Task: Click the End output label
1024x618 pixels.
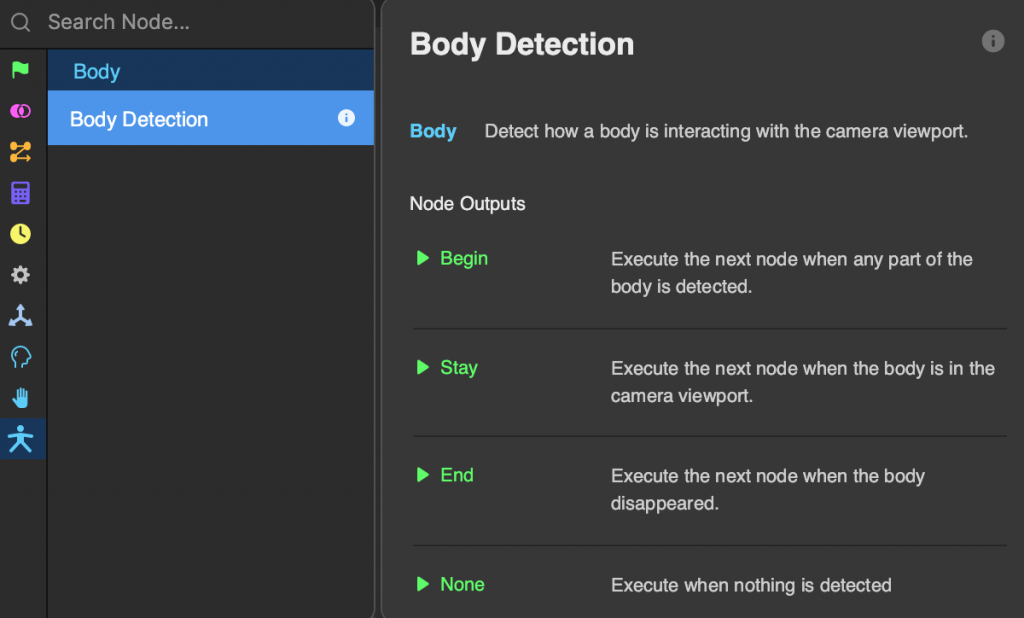Action: [x=456, y=475]
